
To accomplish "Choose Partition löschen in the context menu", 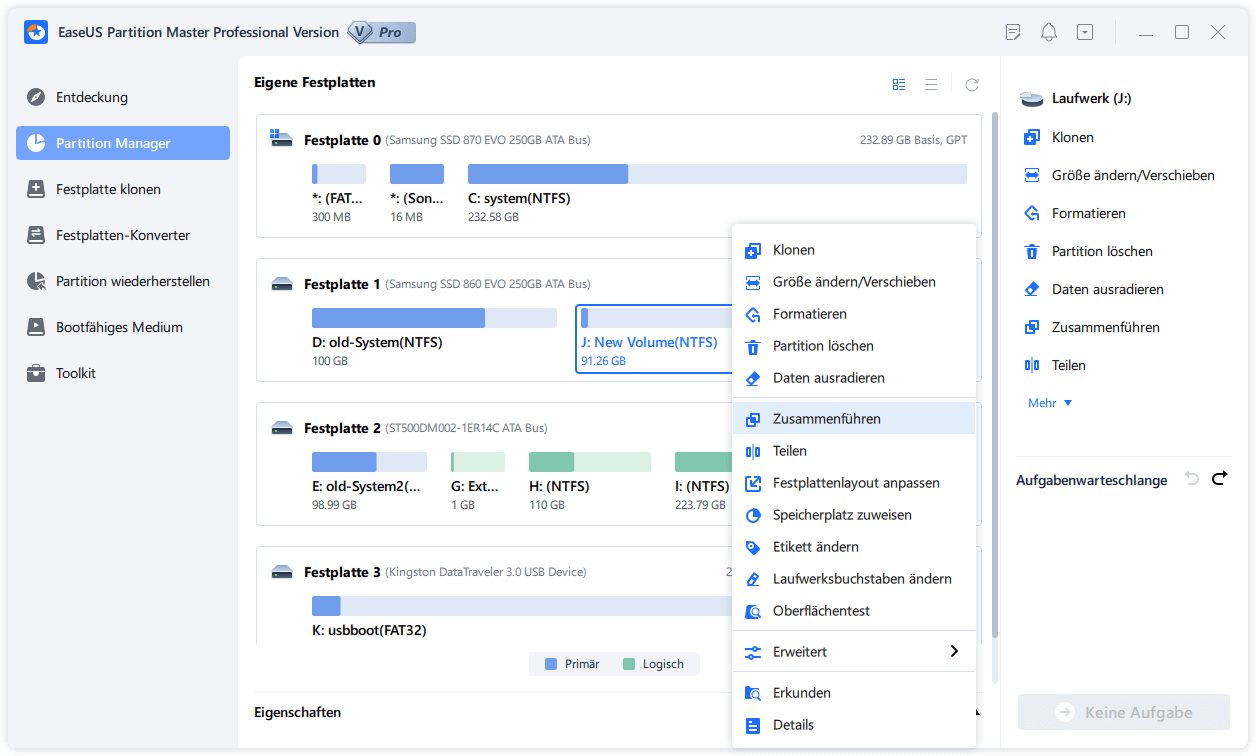I will (854, 346).
